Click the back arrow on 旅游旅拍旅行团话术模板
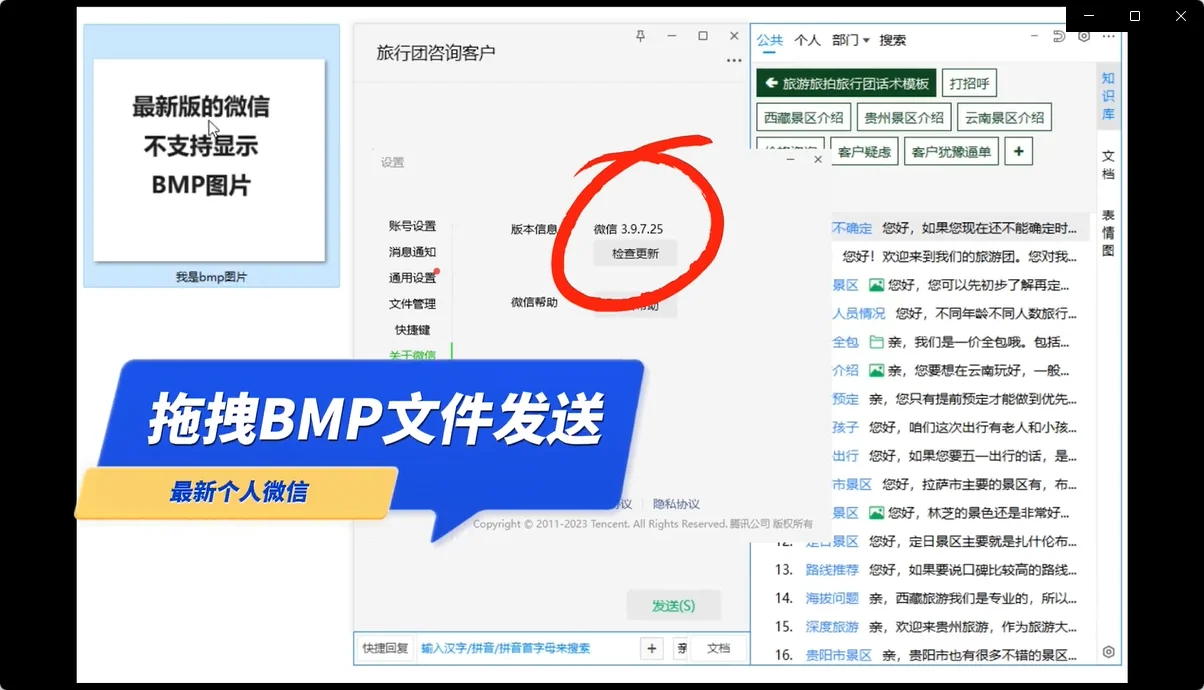Image resolution: width=1204 pixels, height=690 pixels. (x=771, y=83)
